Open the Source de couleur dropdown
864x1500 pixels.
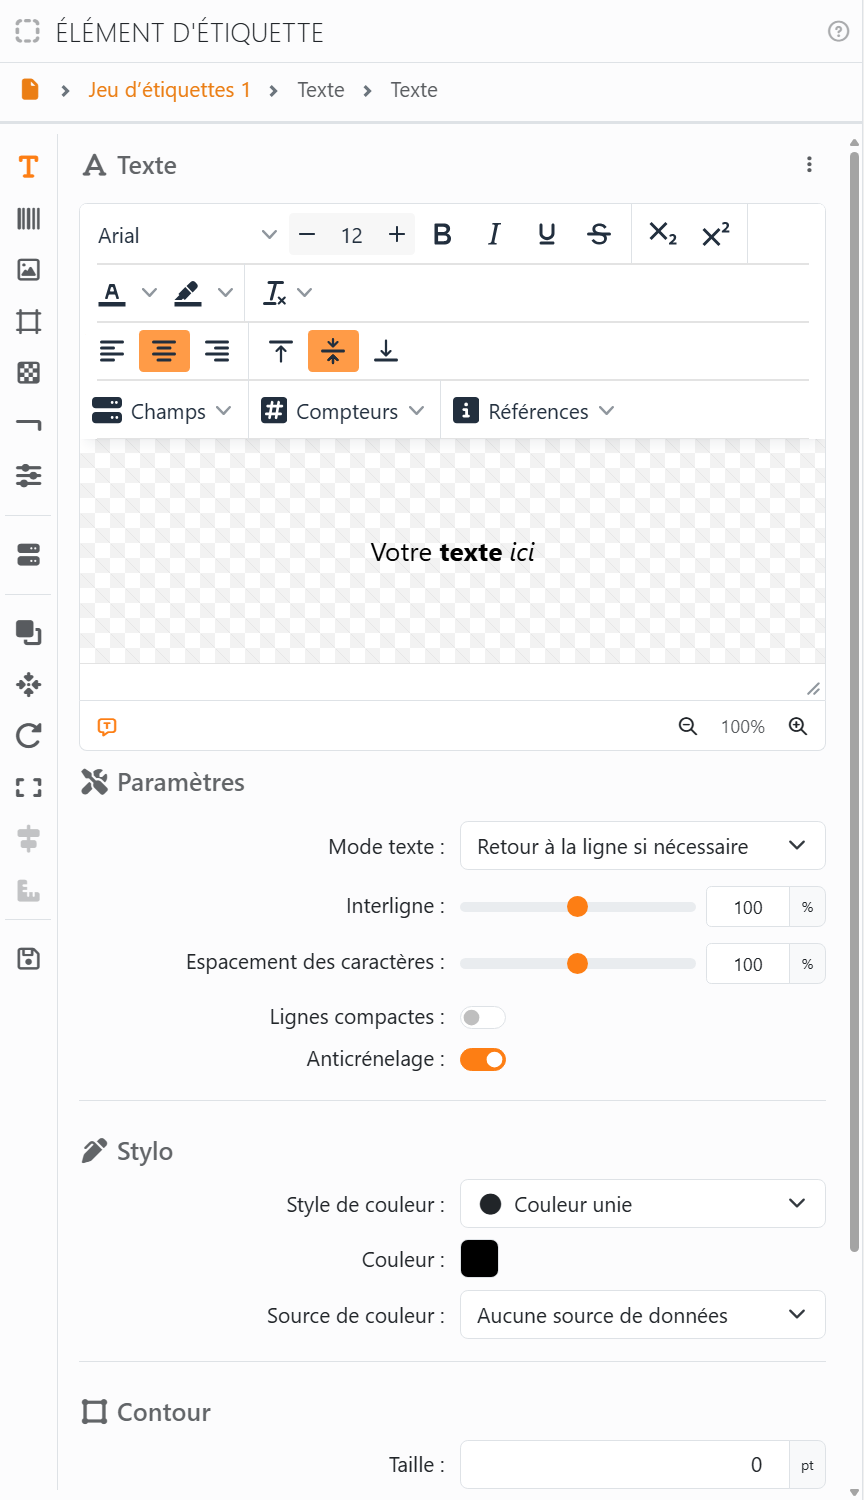[x=643, y=1315]
